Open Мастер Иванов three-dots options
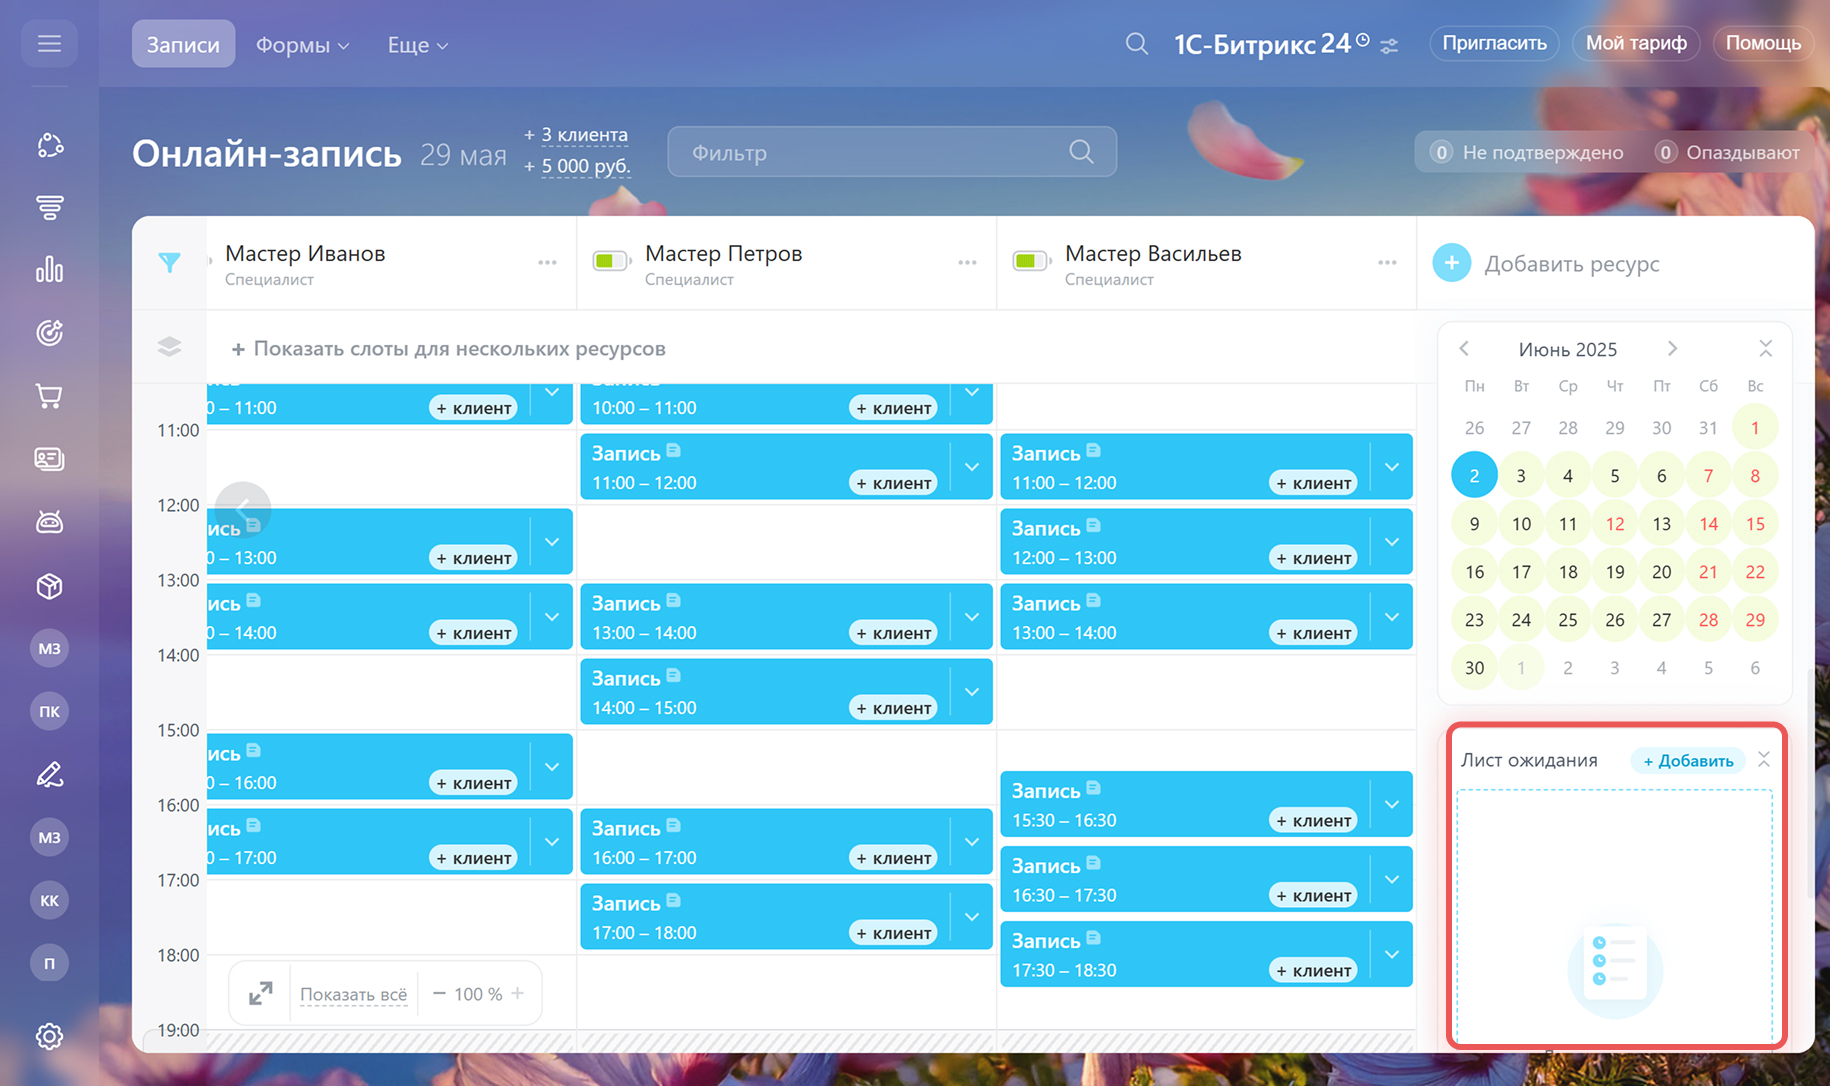The image size is (1830, 1086). pyautogui.click(x=547, y=263)
